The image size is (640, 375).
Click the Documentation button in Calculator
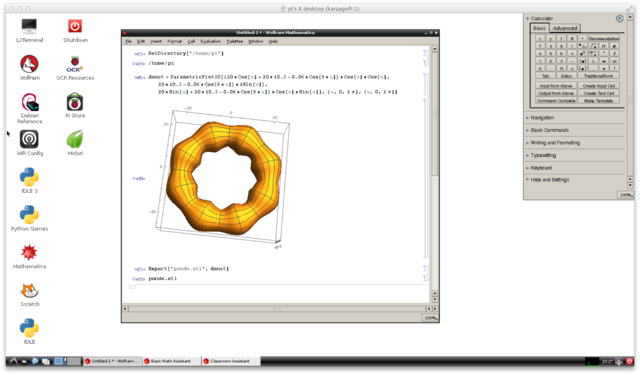603,38
